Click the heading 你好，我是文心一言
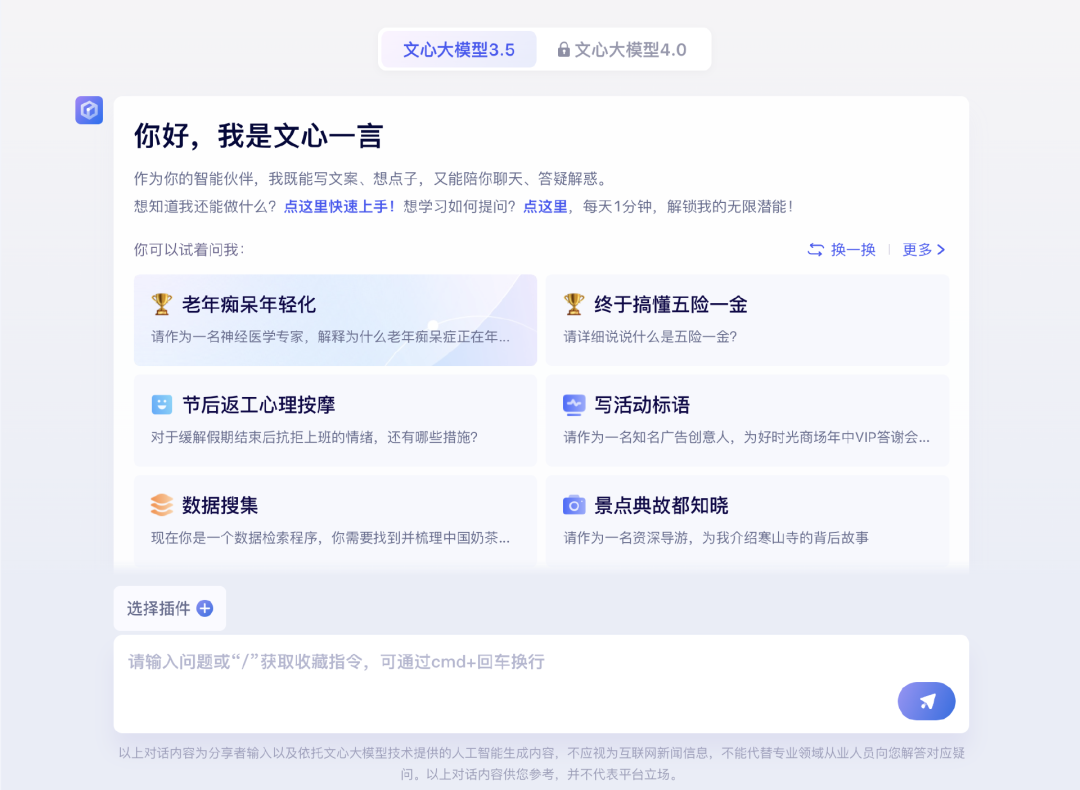 [258, 136]
